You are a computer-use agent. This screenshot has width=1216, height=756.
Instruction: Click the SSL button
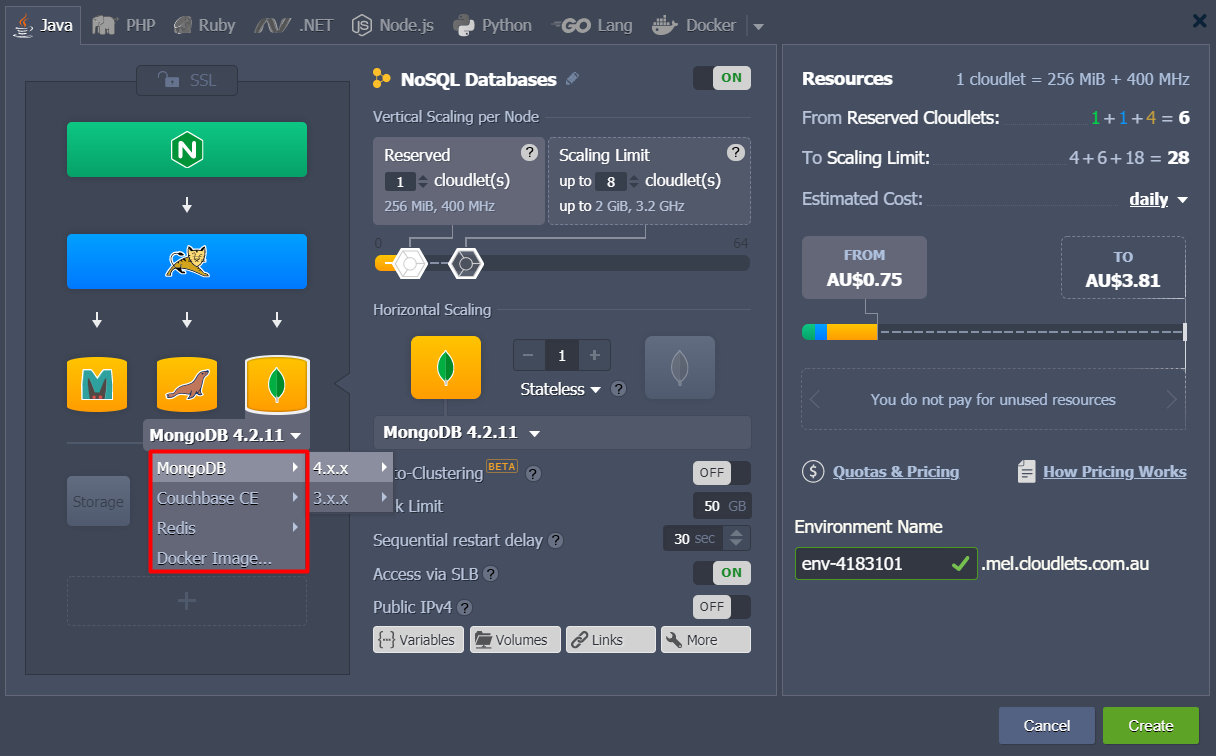(187, 80)
